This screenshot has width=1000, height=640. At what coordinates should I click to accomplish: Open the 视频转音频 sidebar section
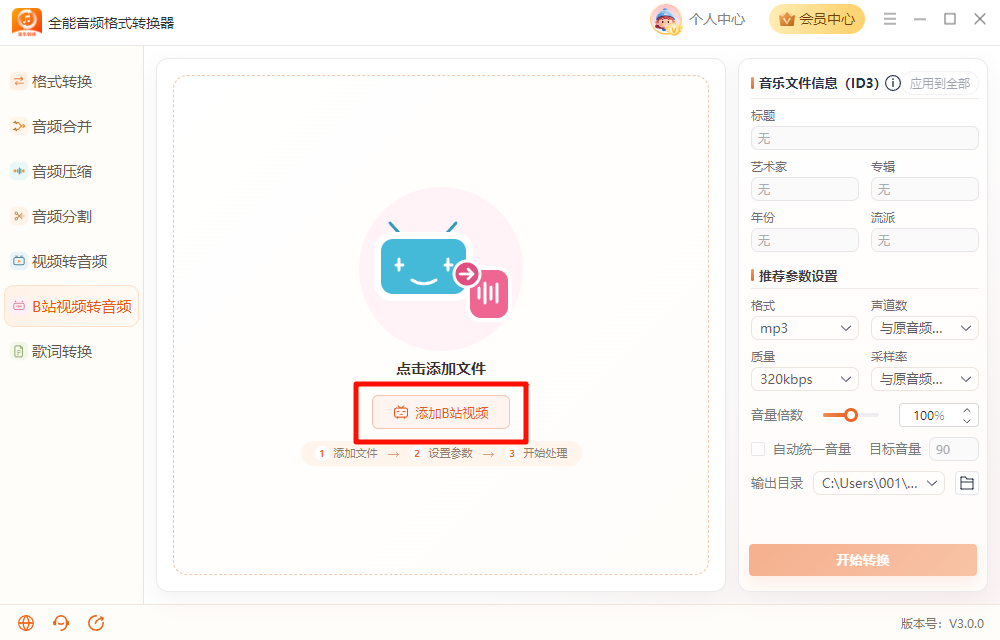coord(69,261)
